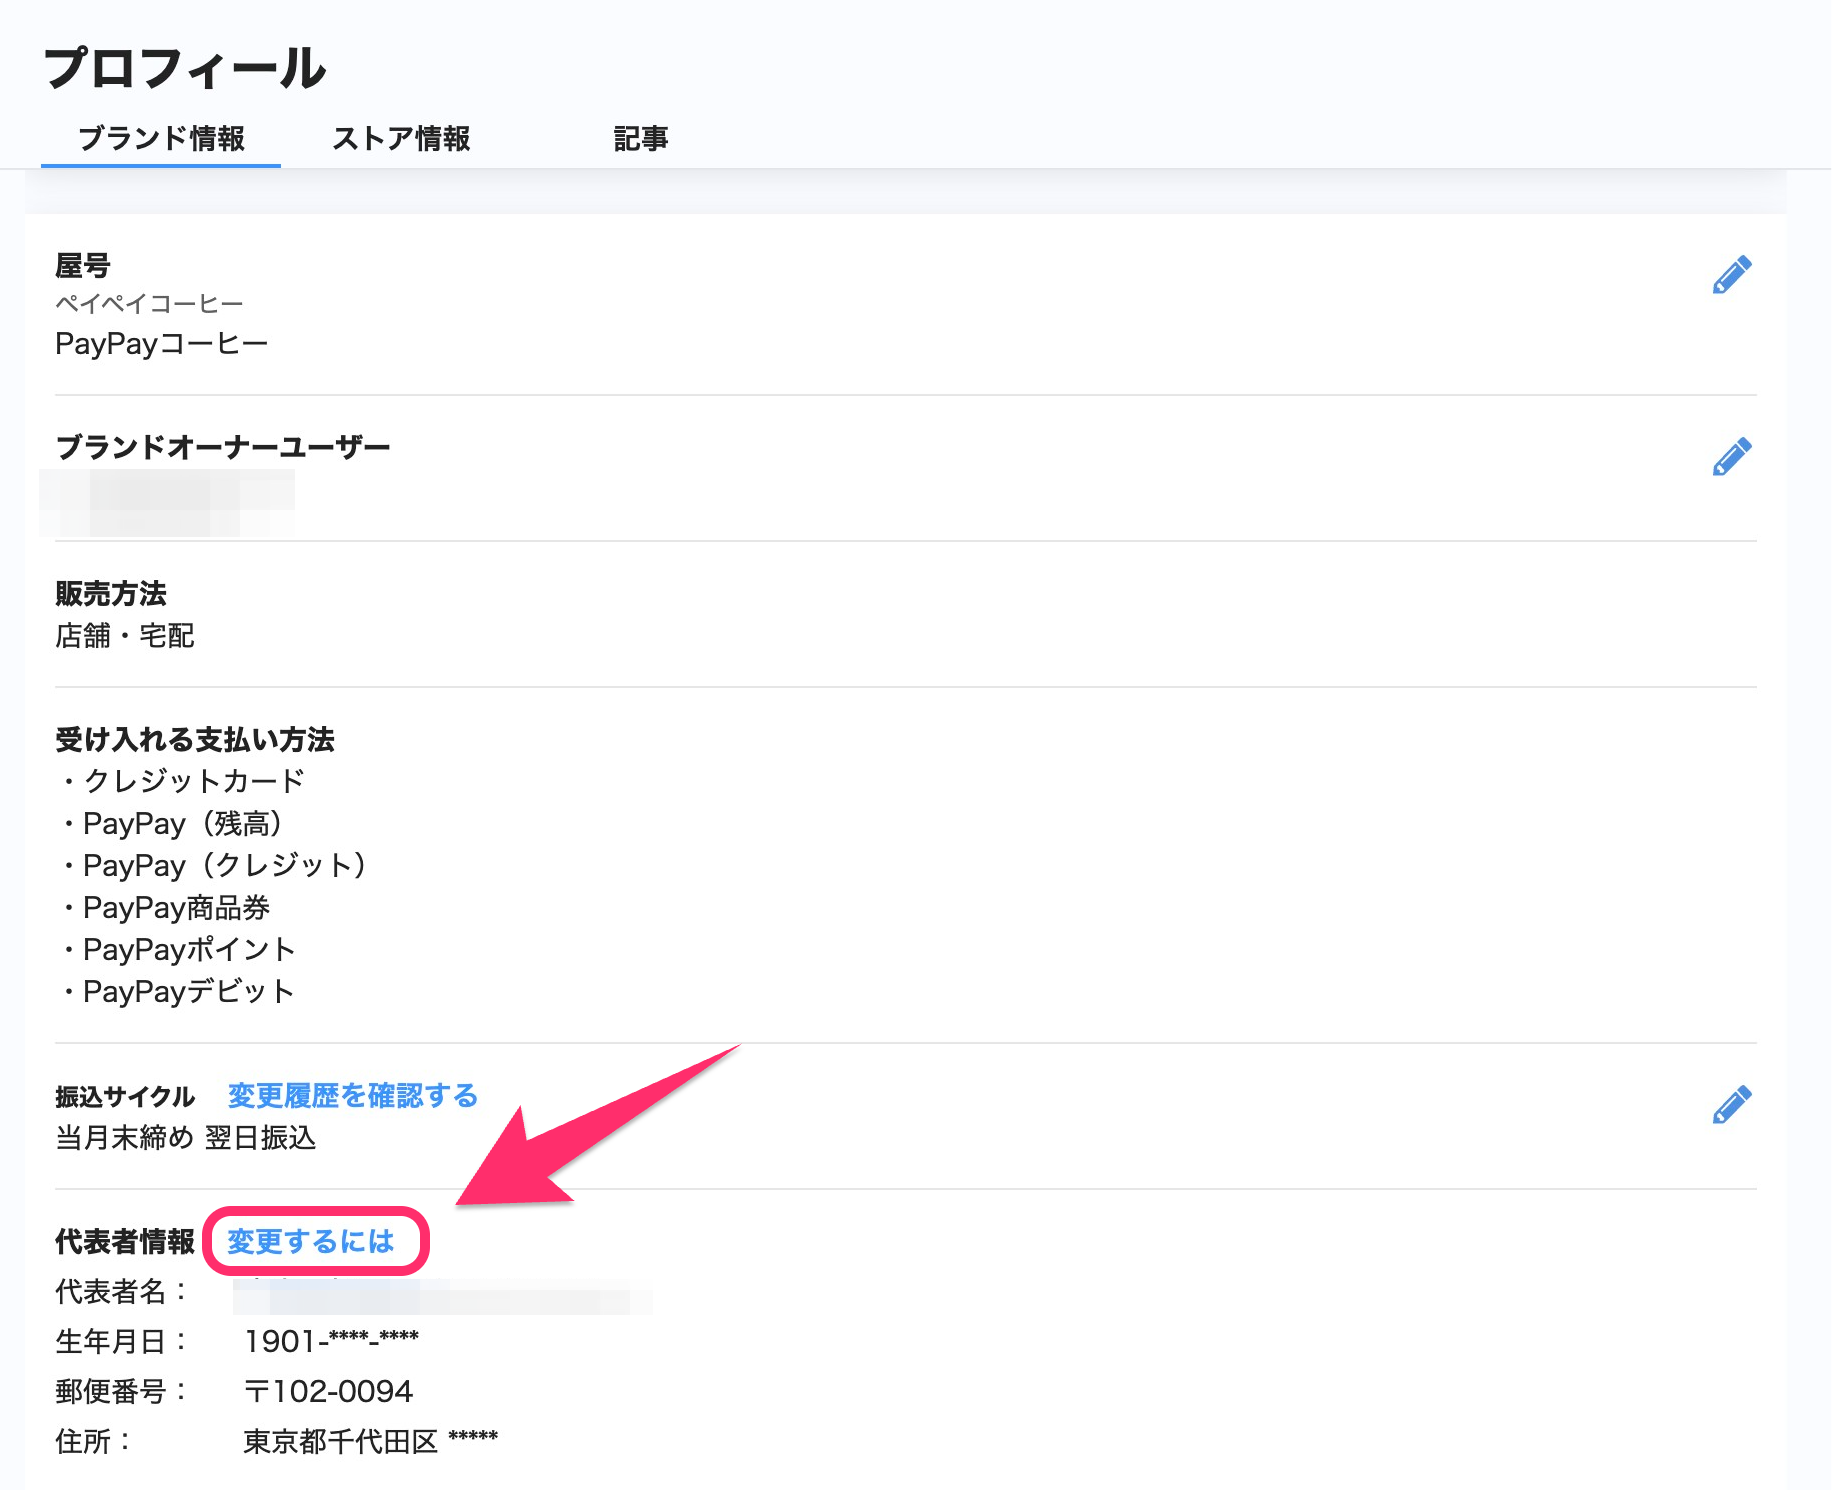Screen dimensions: 1832x1490
Task: Edit the 屋号 with the pencil icon
Action: click(1731, 275)
